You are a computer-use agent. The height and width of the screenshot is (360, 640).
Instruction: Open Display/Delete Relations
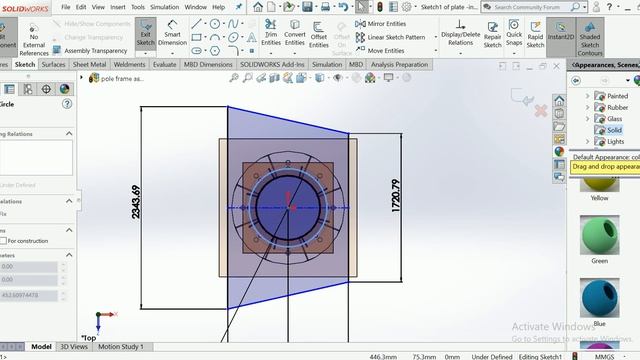[x=460, y=34]
